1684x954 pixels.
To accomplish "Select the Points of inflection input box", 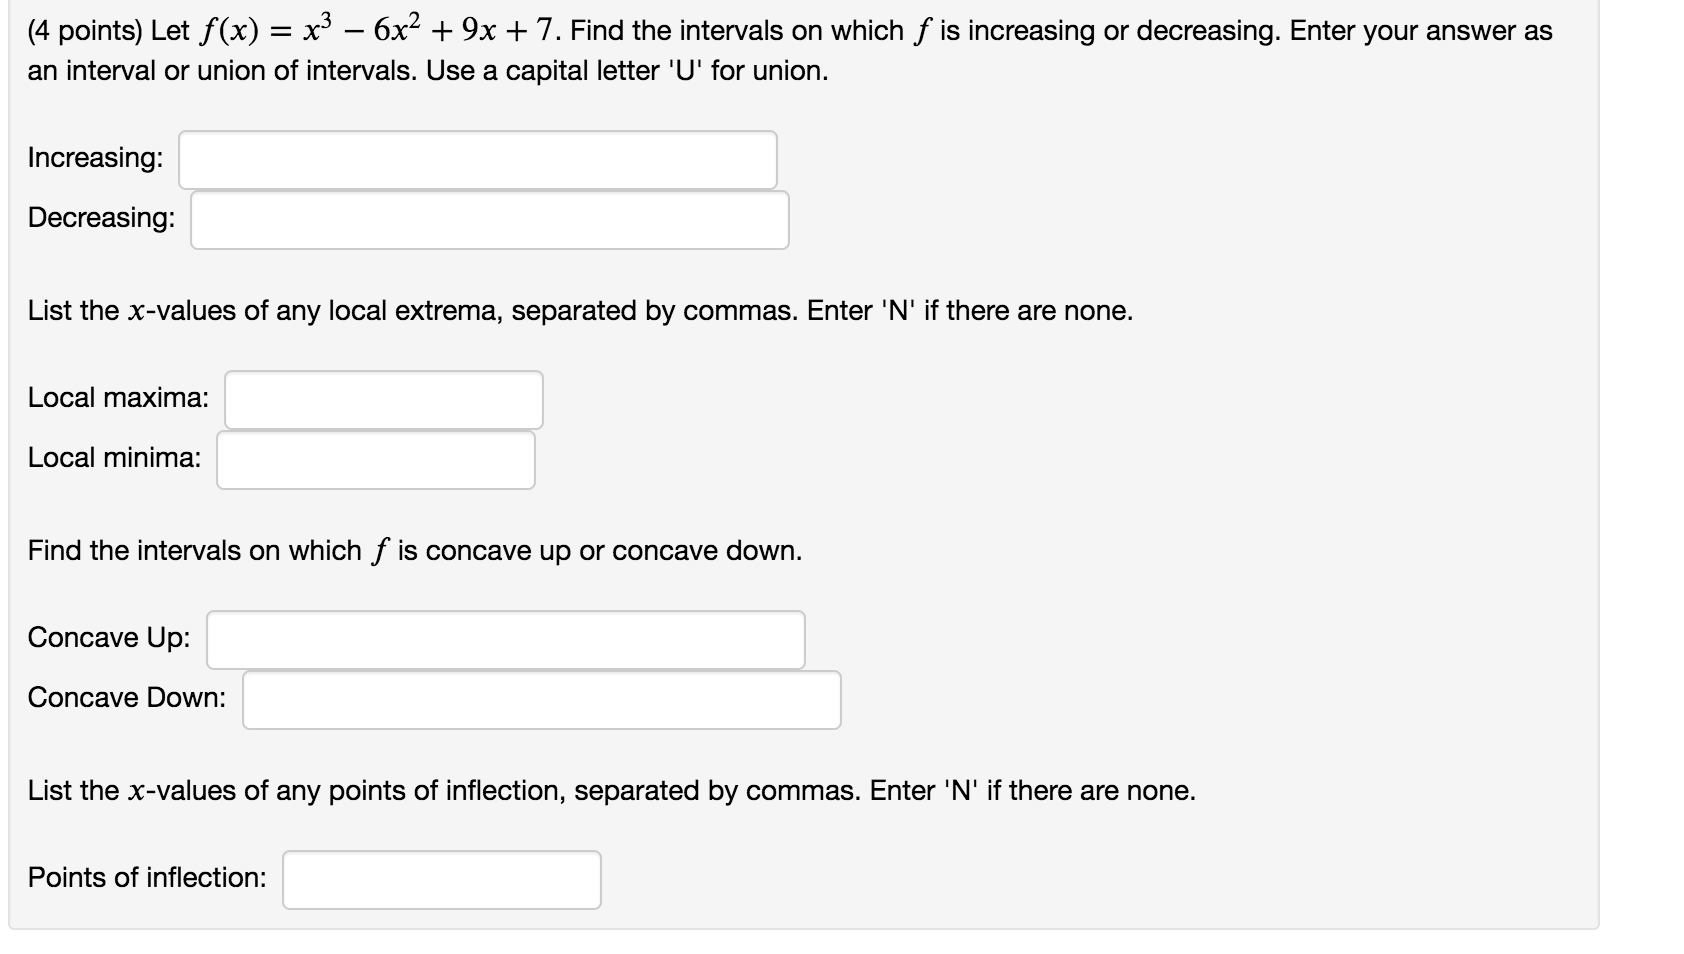I will (440, 878).
